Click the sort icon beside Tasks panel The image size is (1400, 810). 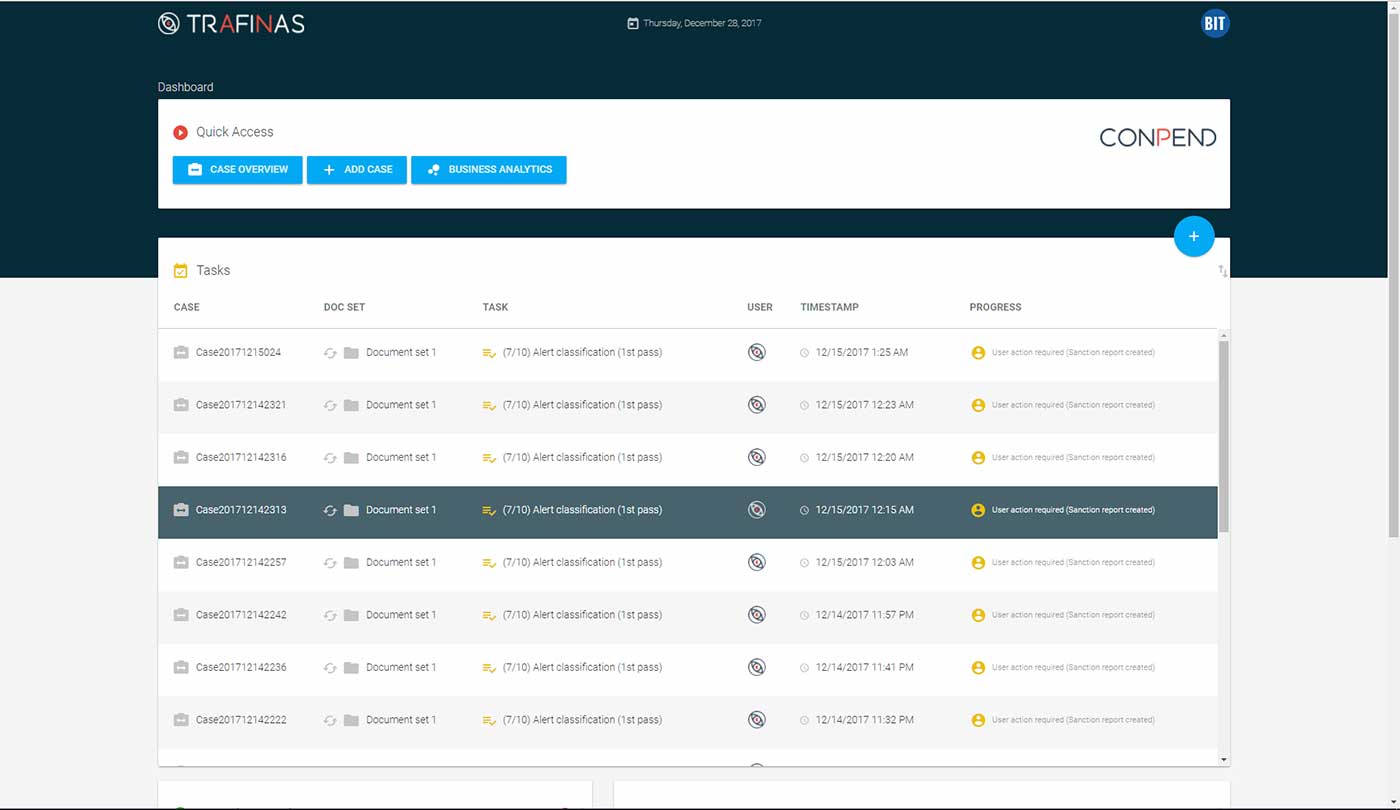[1222, 271]
